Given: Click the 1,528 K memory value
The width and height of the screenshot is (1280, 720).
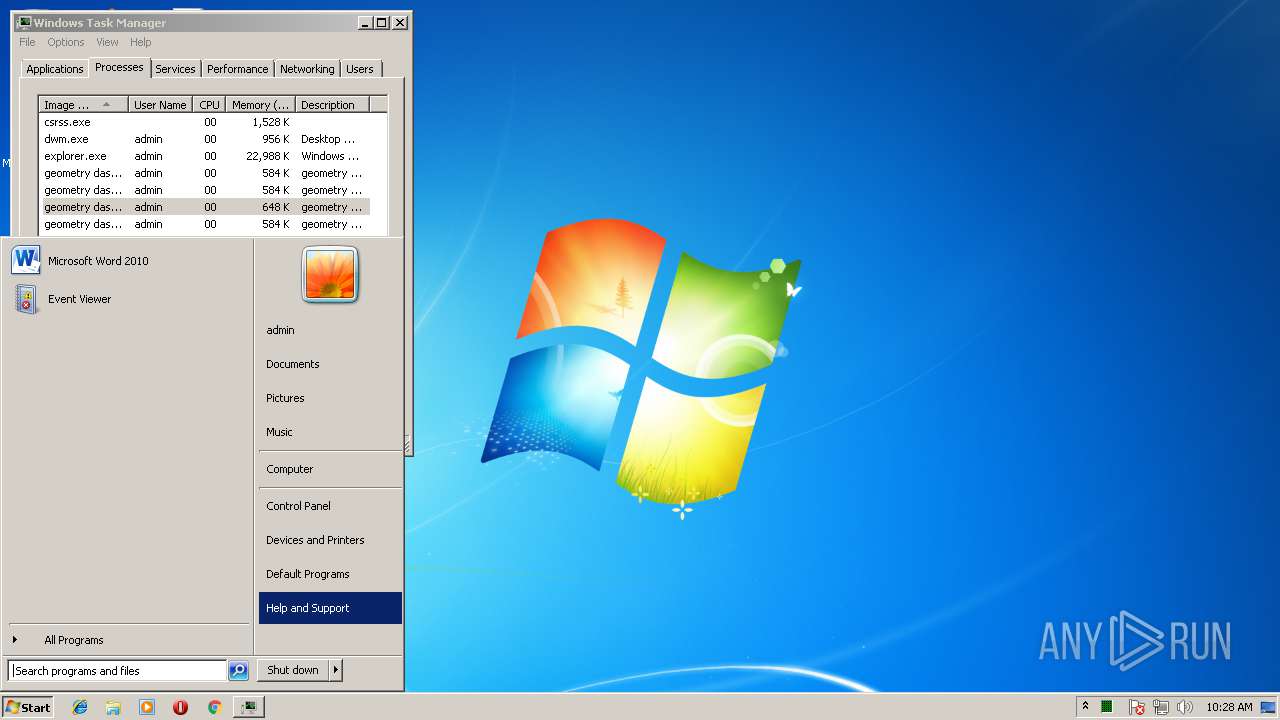Looking at the screenshot, I should [270, 122].
